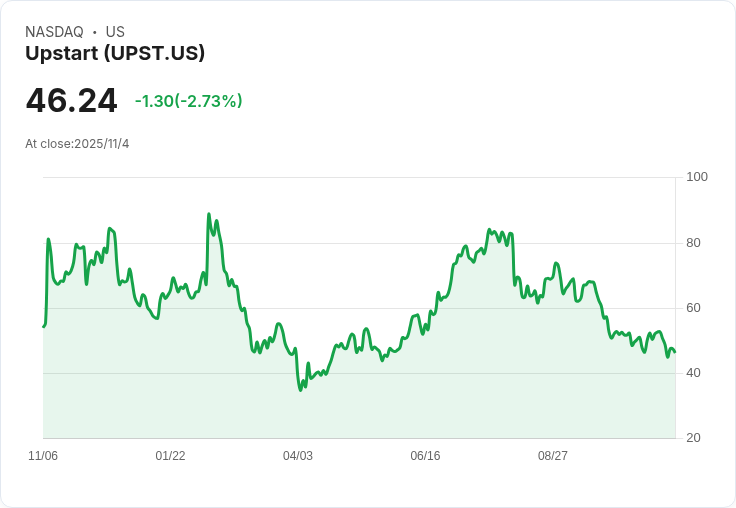Select the 06/16 date on x-axis
736x508 pixels.
tap(425, 456)
